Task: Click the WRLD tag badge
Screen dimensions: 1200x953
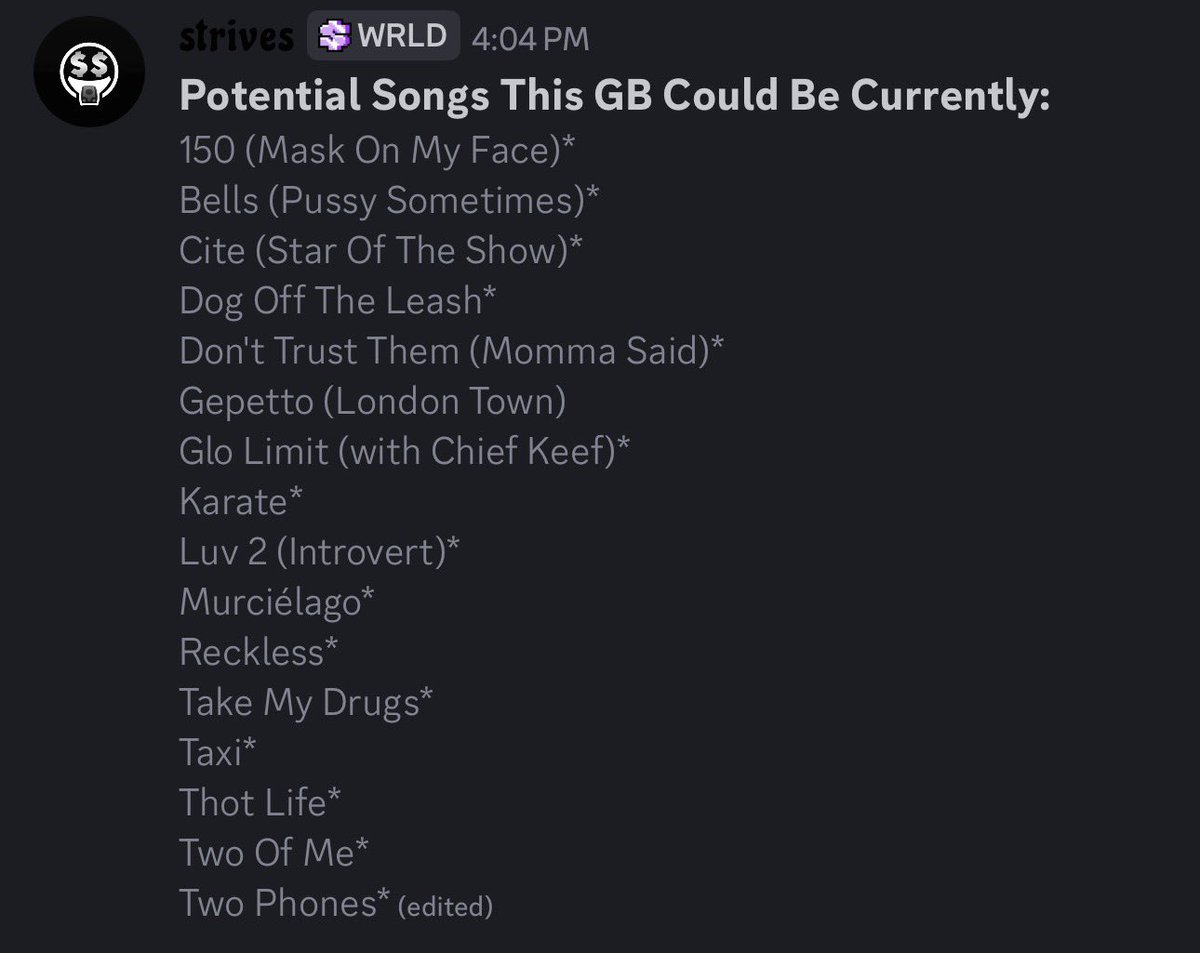Action: (383, 37)
